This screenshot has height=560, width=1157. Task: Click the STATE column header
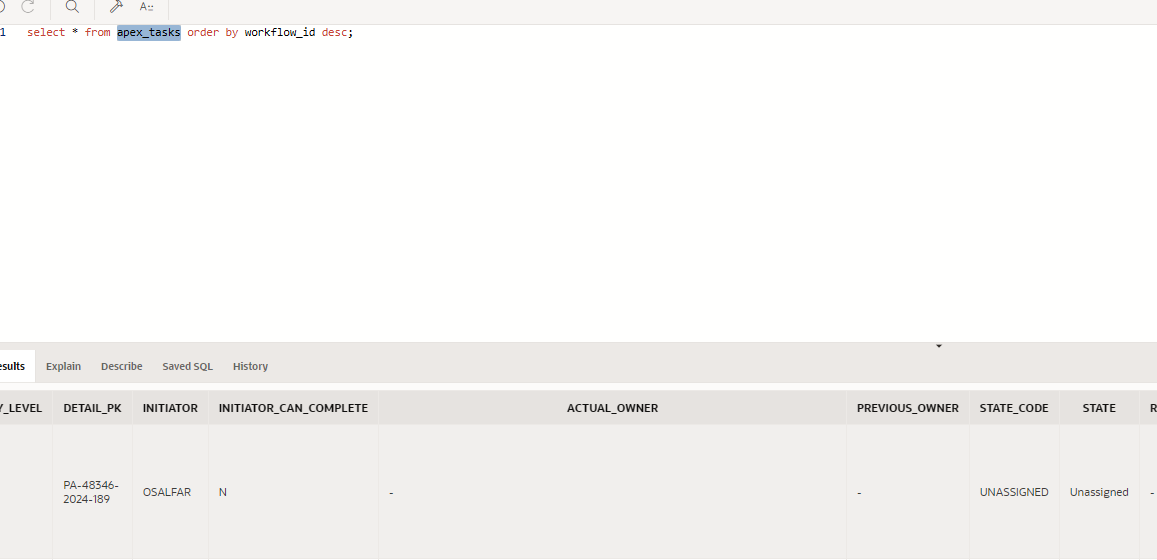point(1099,408)
